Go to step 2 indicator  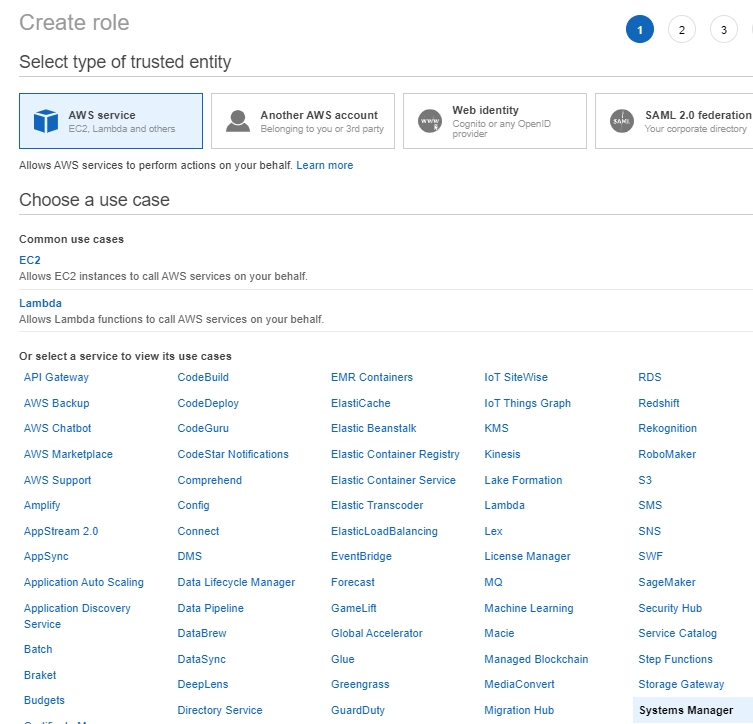(682, 30)
